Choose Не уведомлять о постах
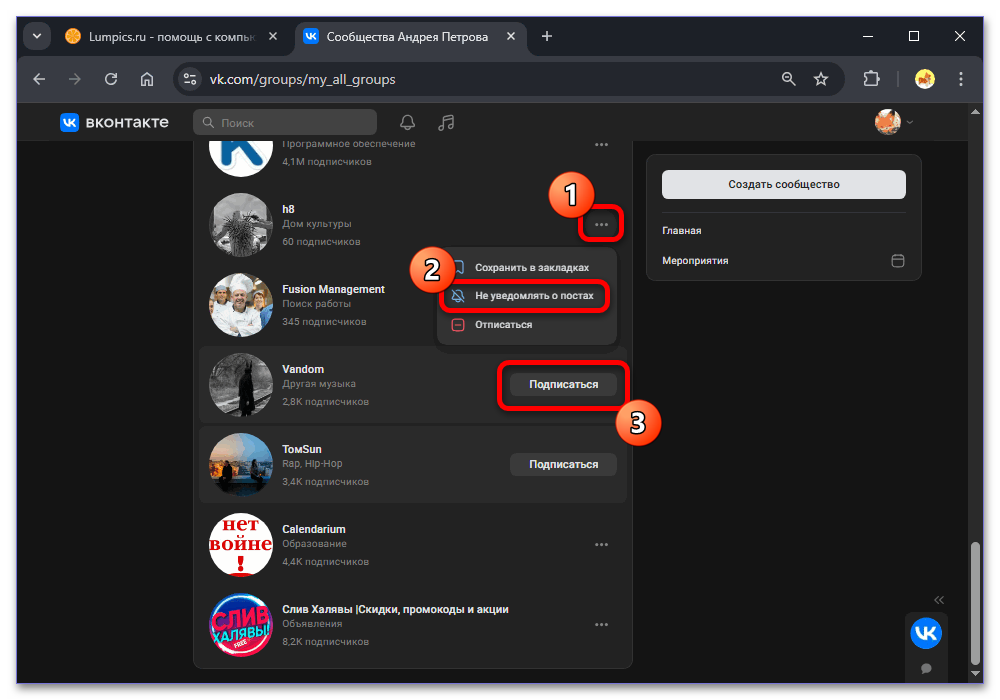The height and width of the screenshot is (700, 1000). click(527, 296)
